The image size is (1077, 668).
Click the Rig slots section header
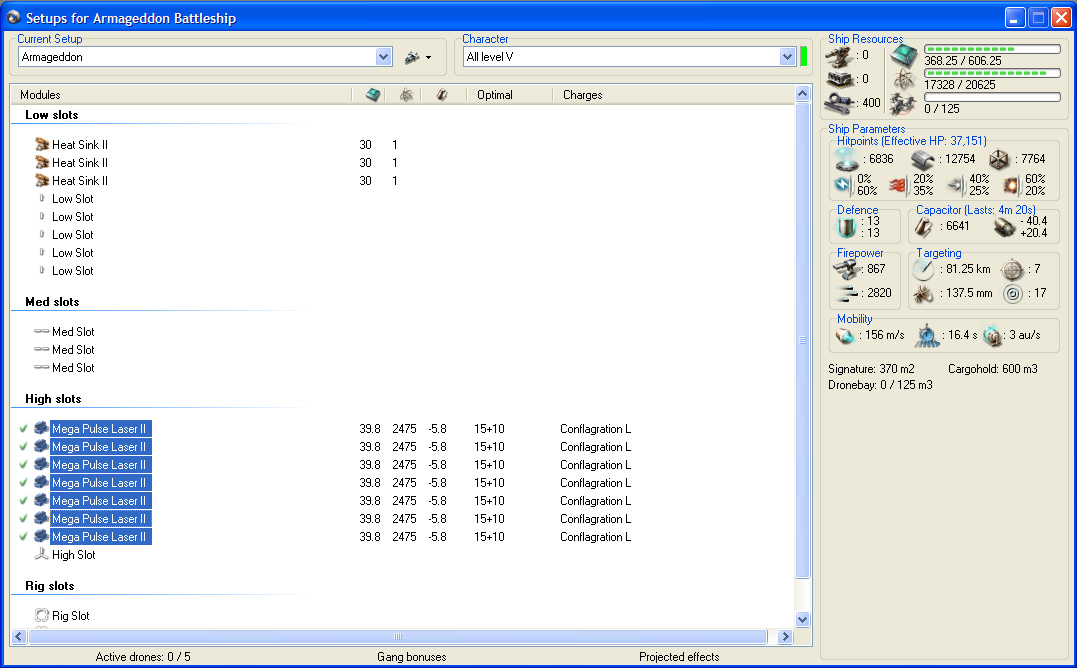click(x=49, y=586)
